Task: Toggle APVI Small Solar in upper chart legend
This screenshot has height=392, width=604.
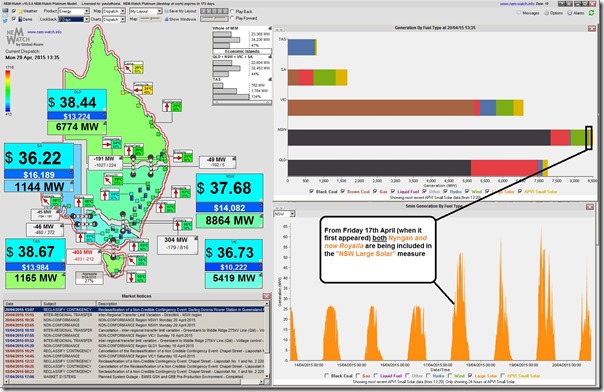Action: (x=520, y=191)
